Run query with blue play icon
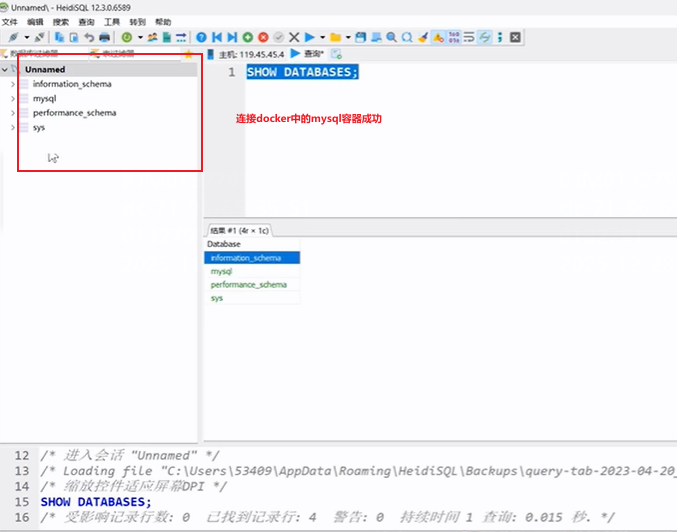The width and height of the screenshot is (677, 532). [310, 38]
